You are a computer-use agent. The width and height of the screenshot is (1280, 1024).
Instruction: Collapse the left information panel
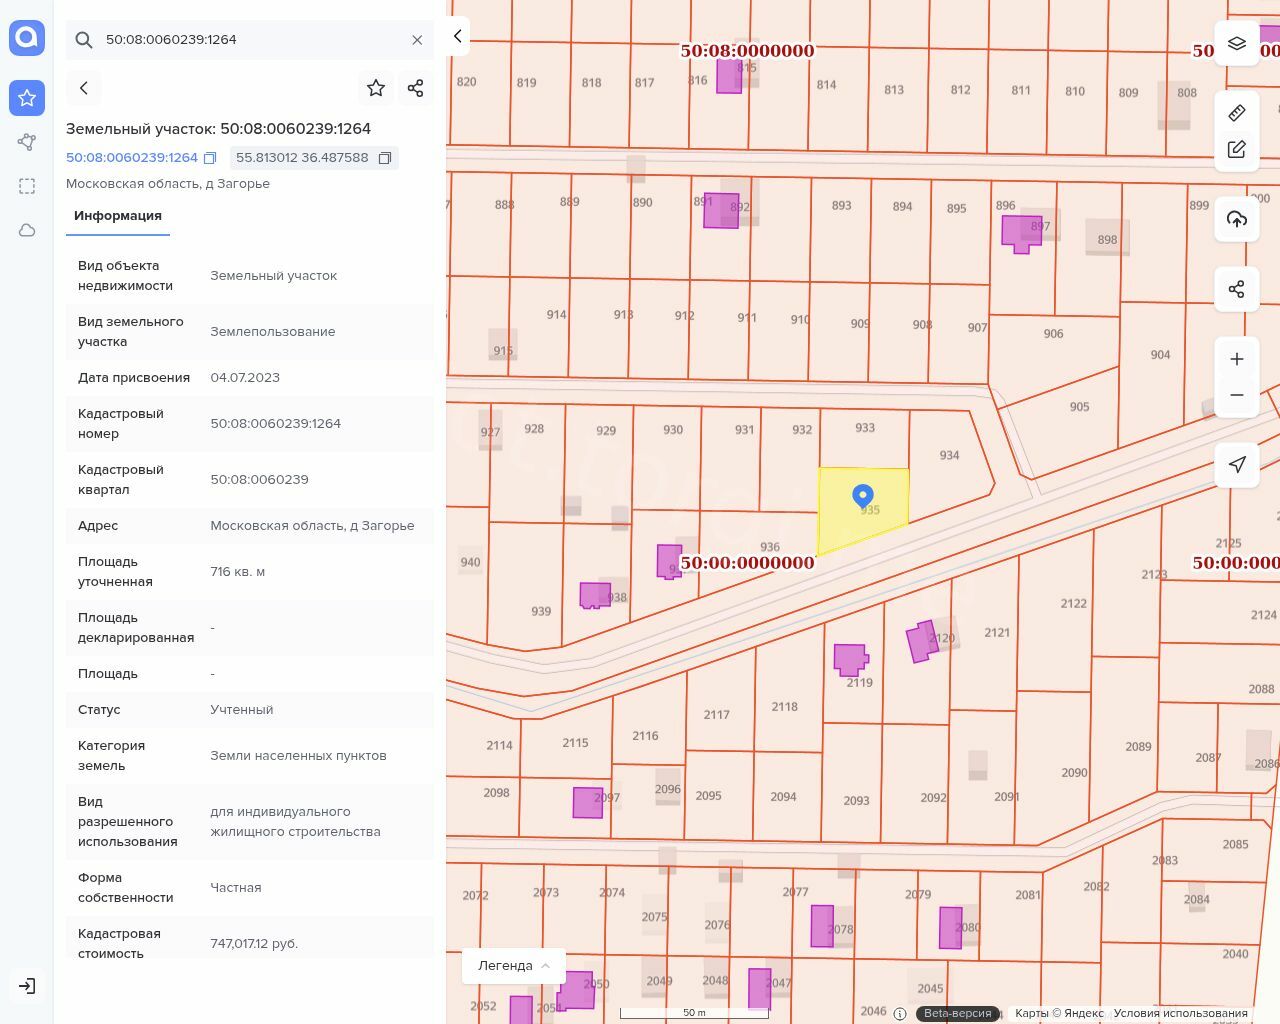[457, 36]
